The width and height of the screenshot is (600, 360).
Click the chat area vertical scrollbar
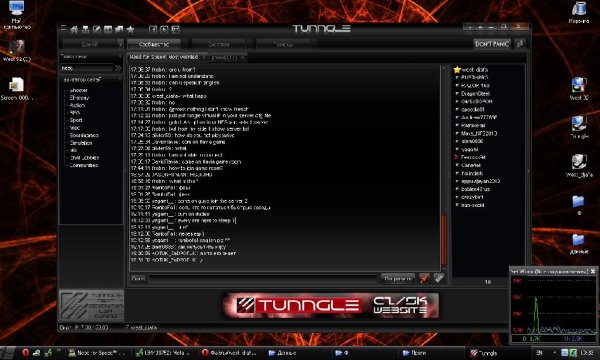coord(444,168)
